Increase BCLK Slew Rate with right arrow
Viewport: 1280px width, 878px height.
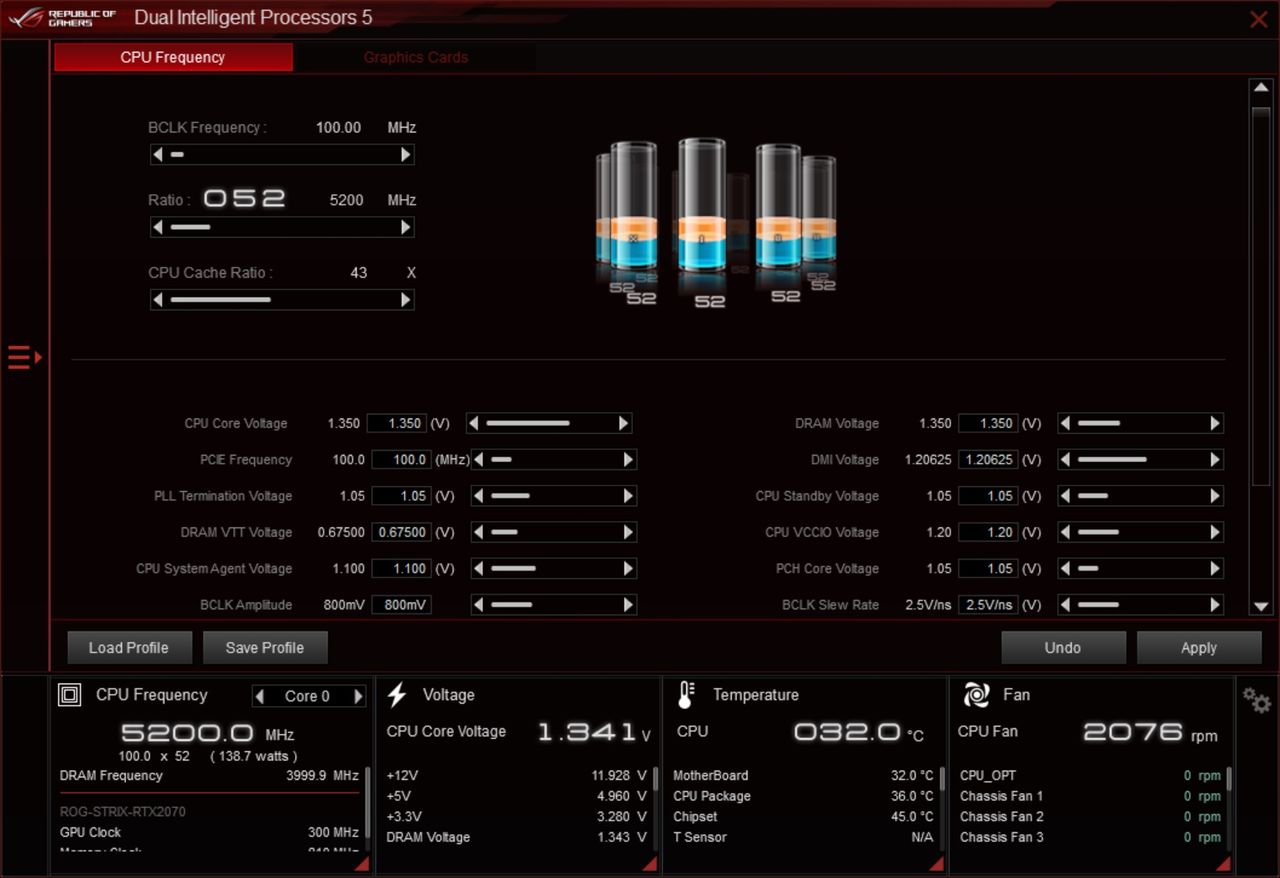click(1215, 605)
